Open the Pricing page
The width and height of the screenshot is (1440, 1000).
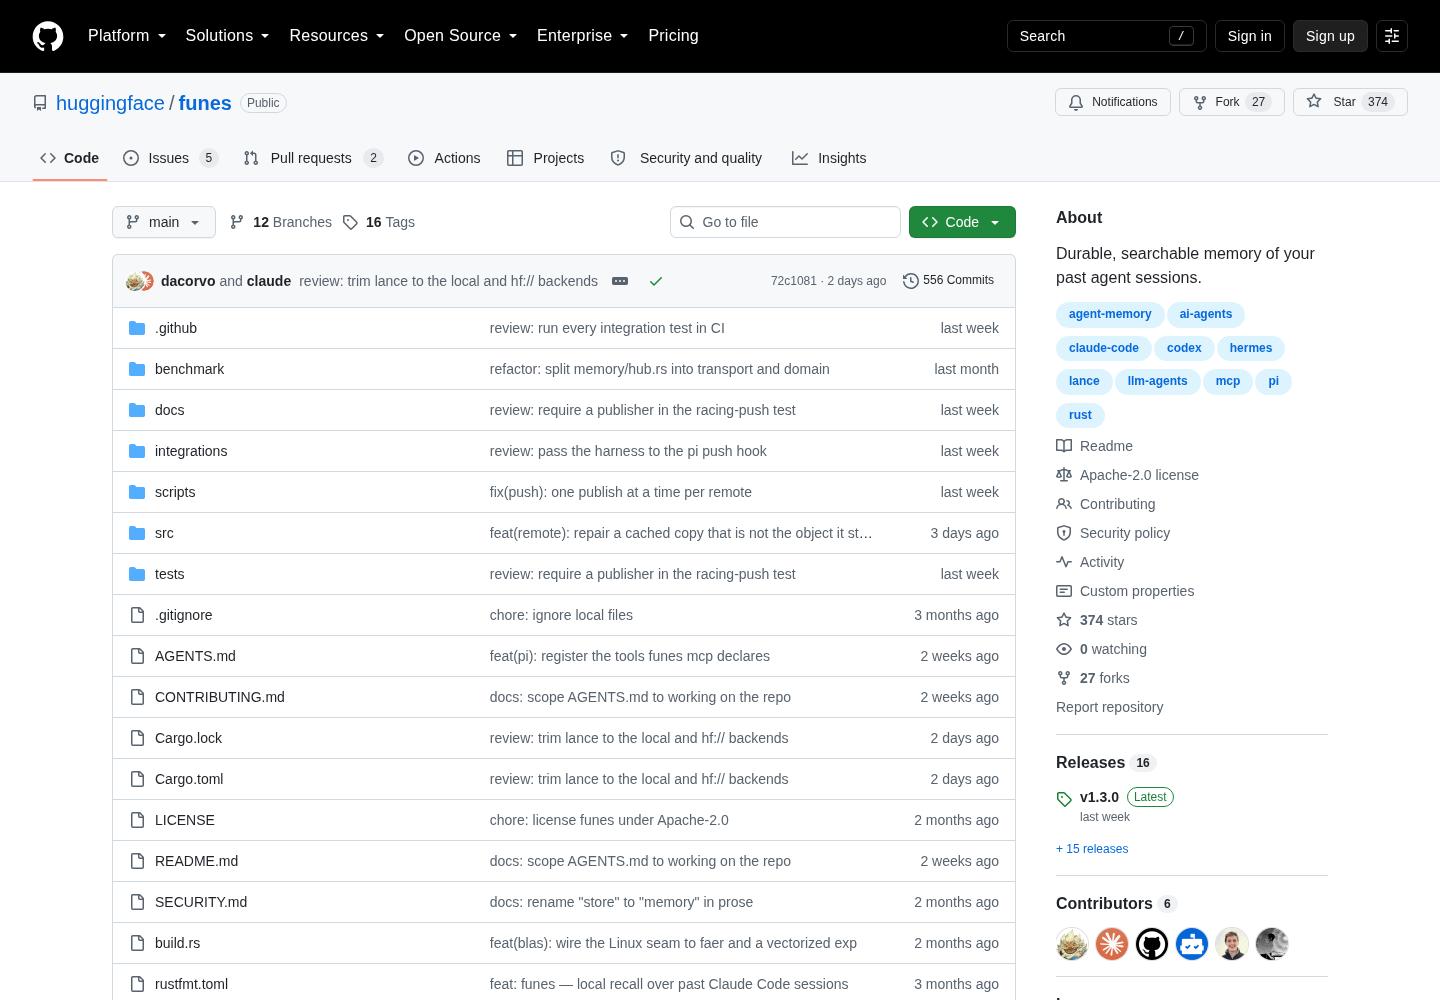673,36
